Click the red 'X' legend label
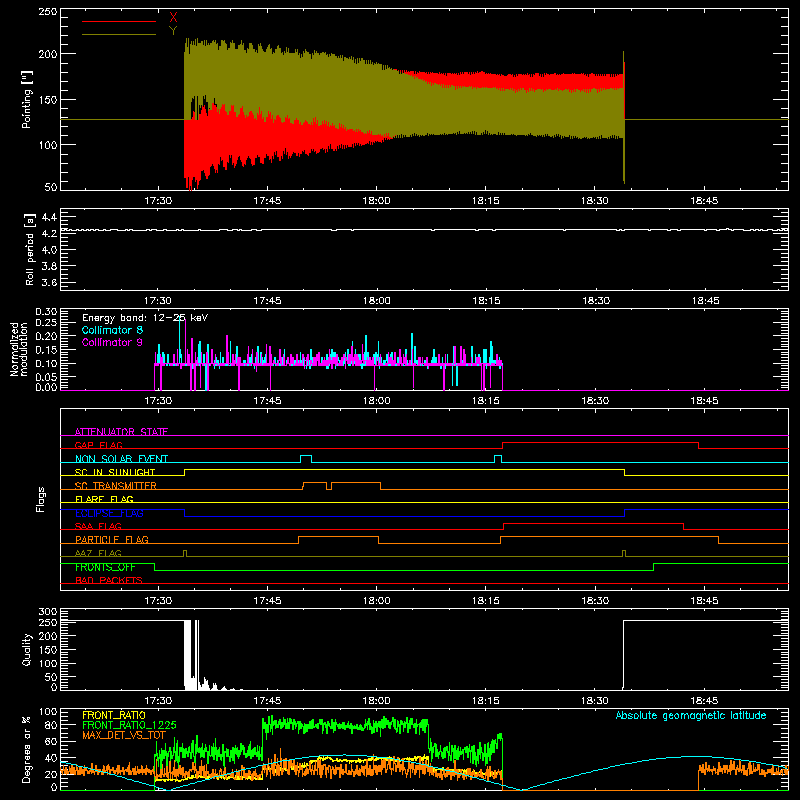The width and height of the screenshot is (800, 800). tap(173, 17)
